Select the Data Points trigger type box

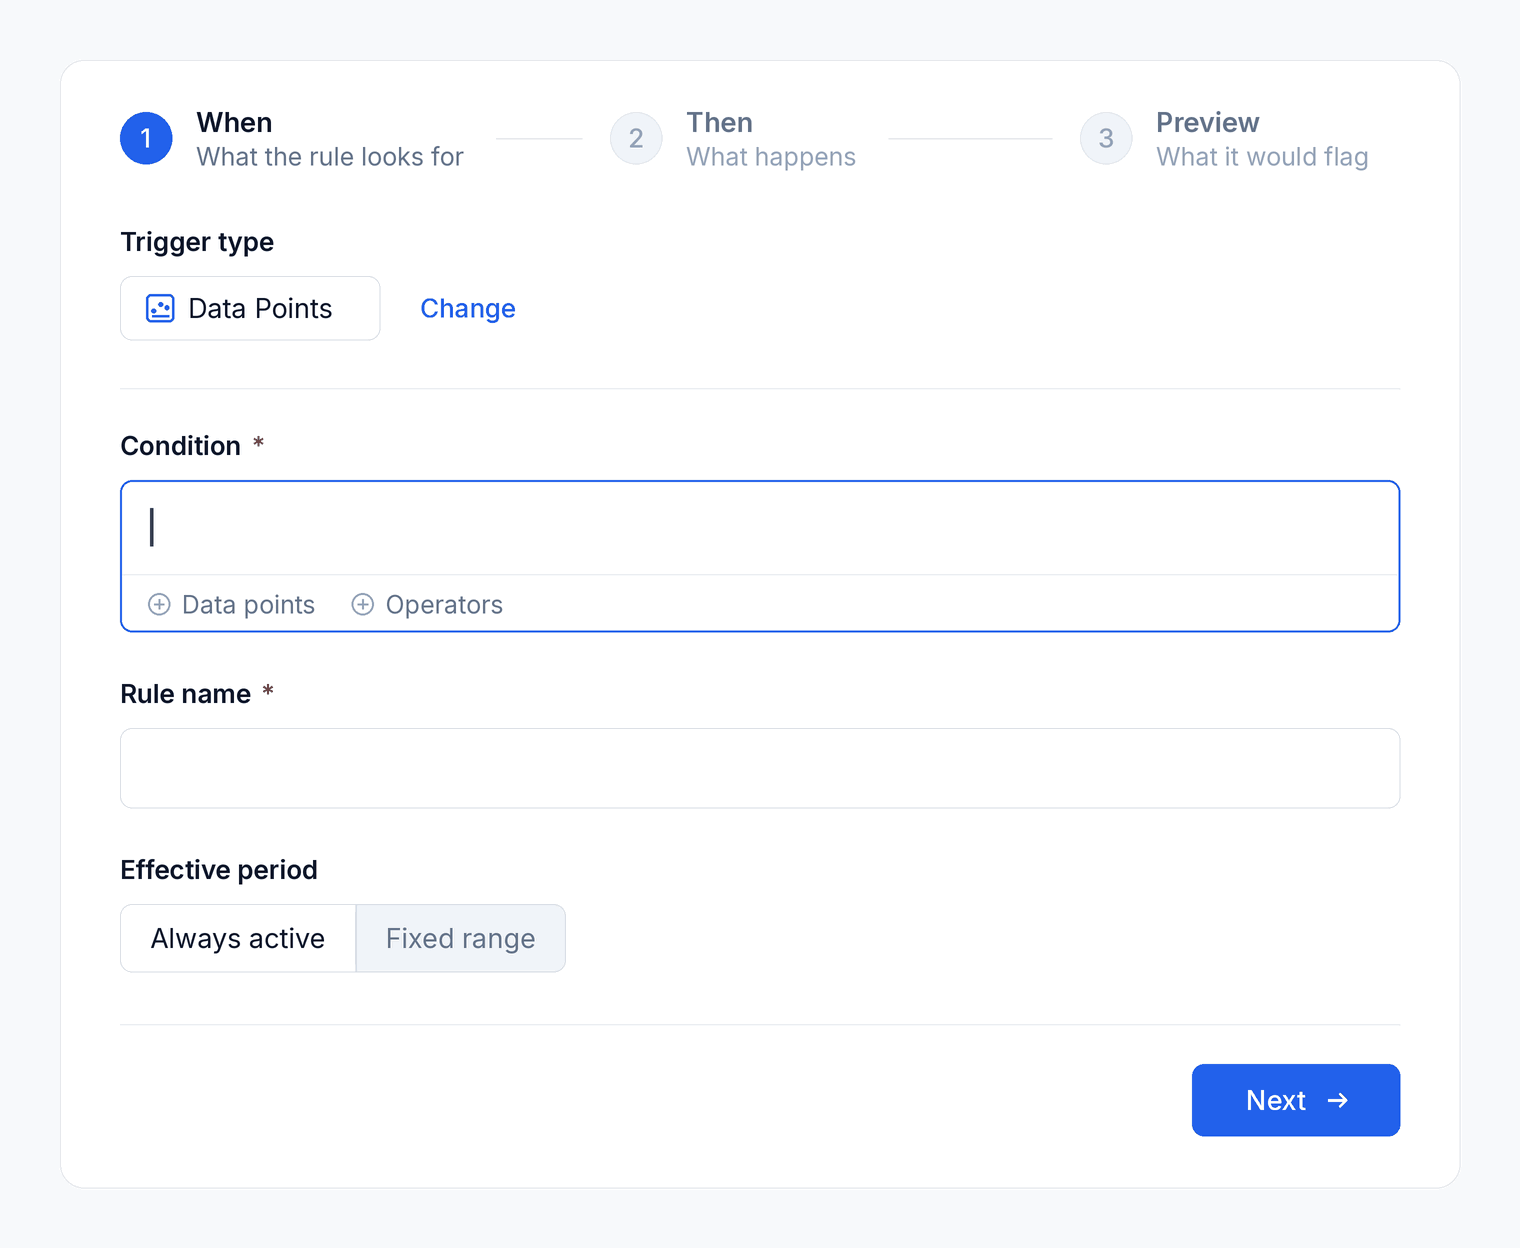(x=250, y=308)
